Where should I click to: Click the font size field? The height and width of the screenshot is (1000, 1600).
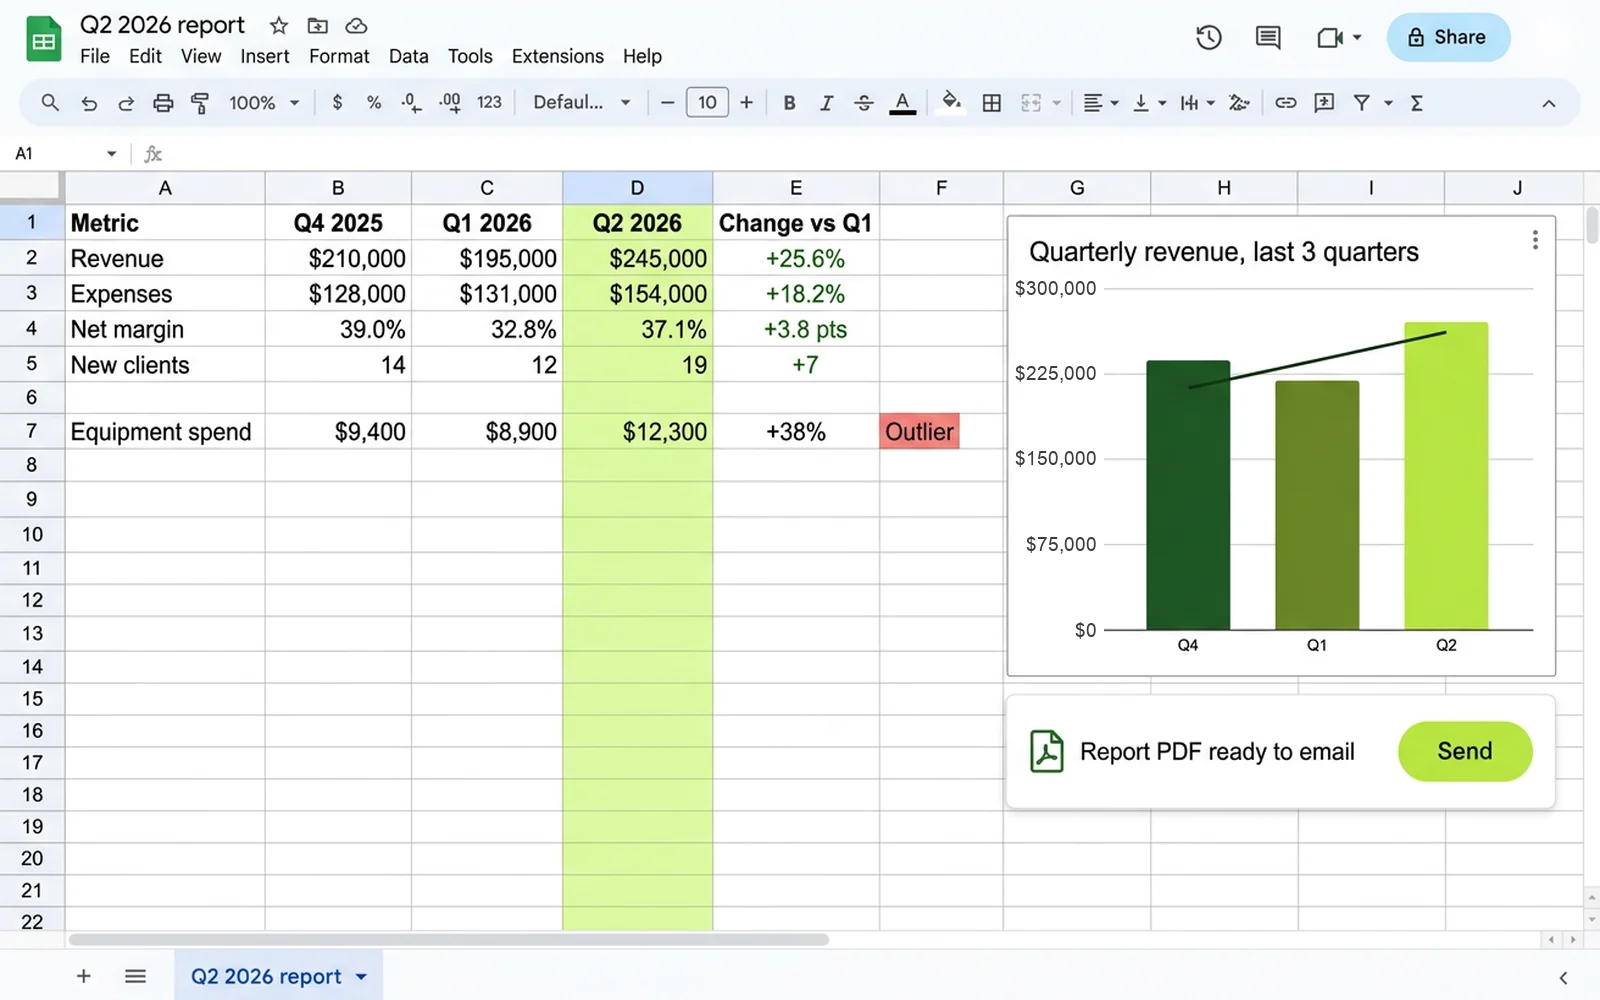[707, 102]
